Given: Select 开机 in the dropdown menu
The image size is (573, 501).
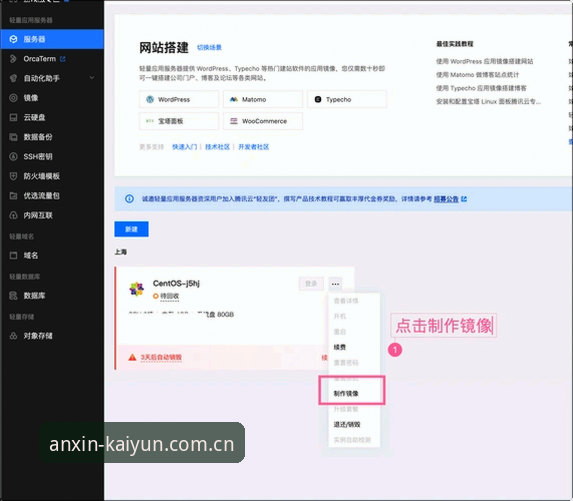Looking at the screenshot, I should [340, 316].
